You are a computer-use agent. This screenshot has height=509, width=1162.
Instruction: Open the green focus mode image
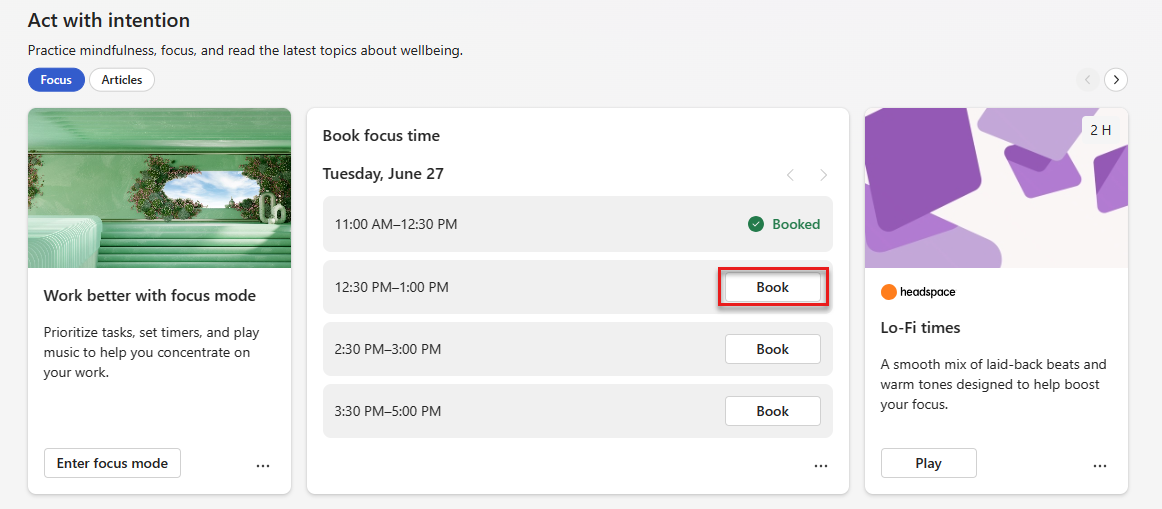point(159,188)
